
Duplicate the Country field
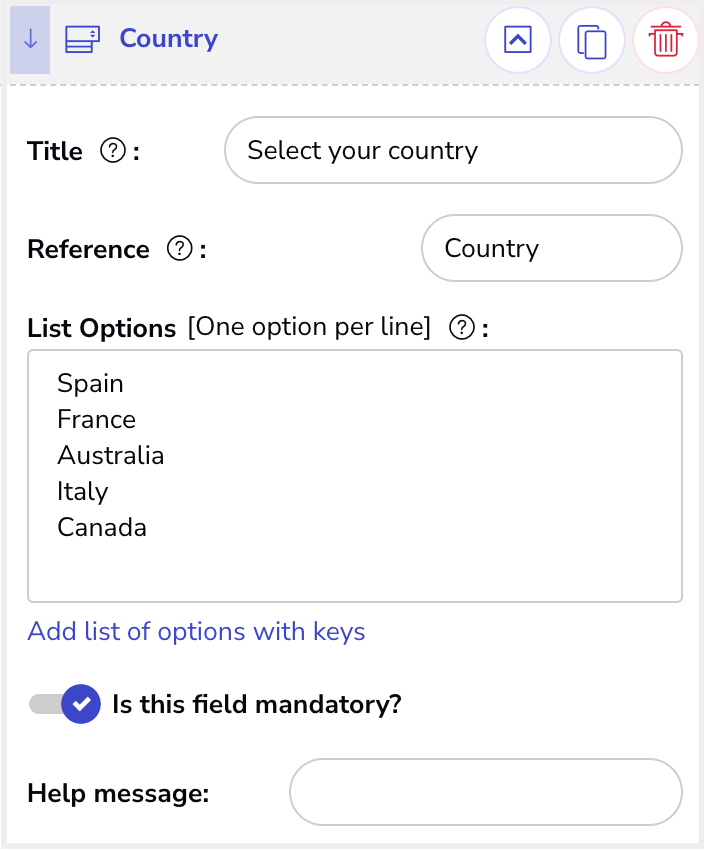(591, 40)
